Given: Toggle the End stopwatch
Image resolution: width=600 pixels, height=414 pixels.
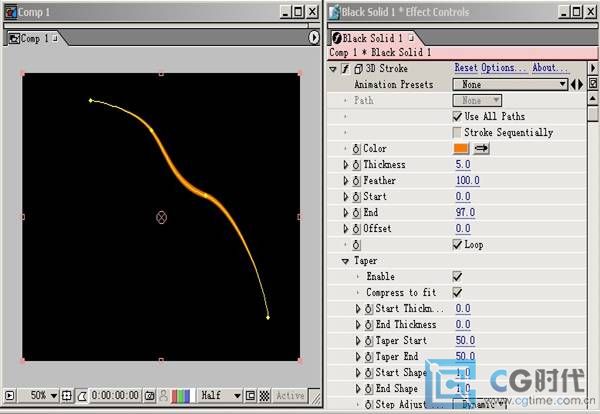Looking at the screenshot, I should tap(356, 213).
